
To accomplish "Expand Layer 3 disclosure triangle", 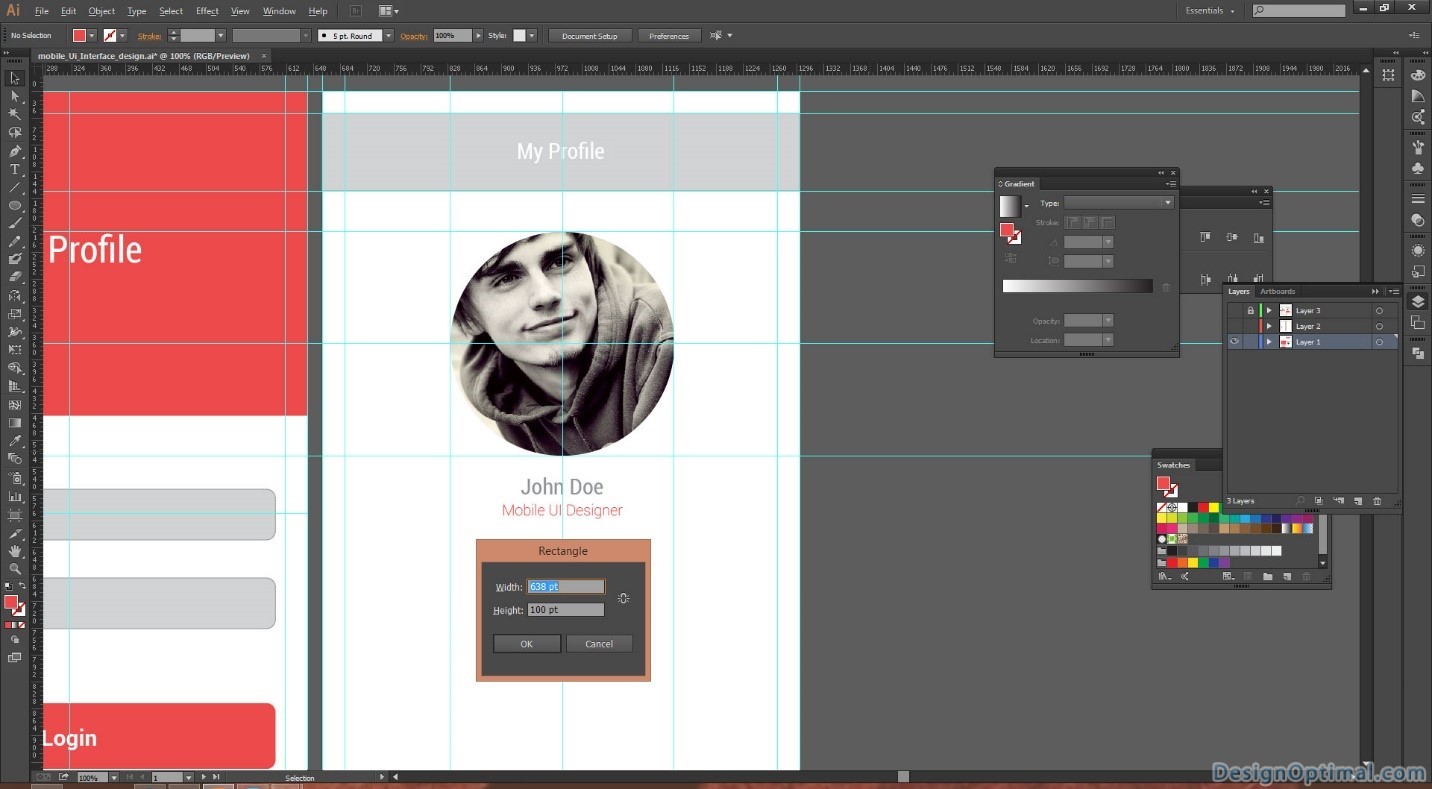I will tap(1269, 311).
